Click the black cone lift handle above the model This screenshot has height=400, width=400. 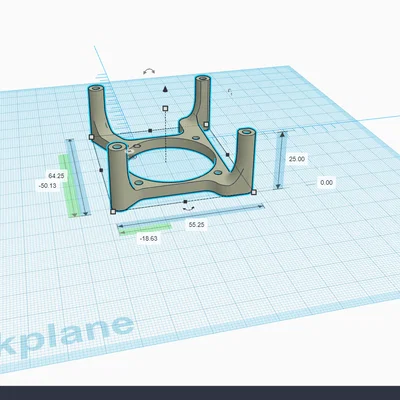[x=165, y=89]
